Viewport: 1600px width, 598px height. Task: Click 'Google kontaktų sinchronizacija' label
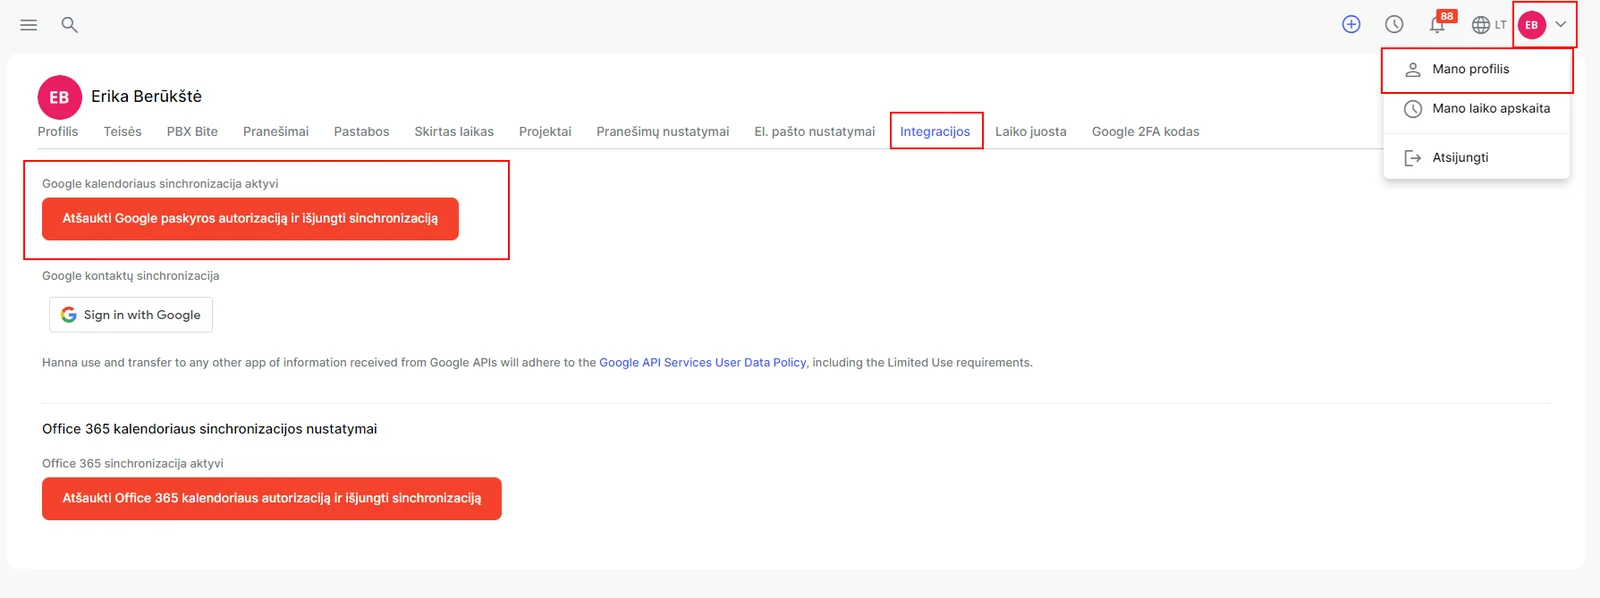coord(131,276)
